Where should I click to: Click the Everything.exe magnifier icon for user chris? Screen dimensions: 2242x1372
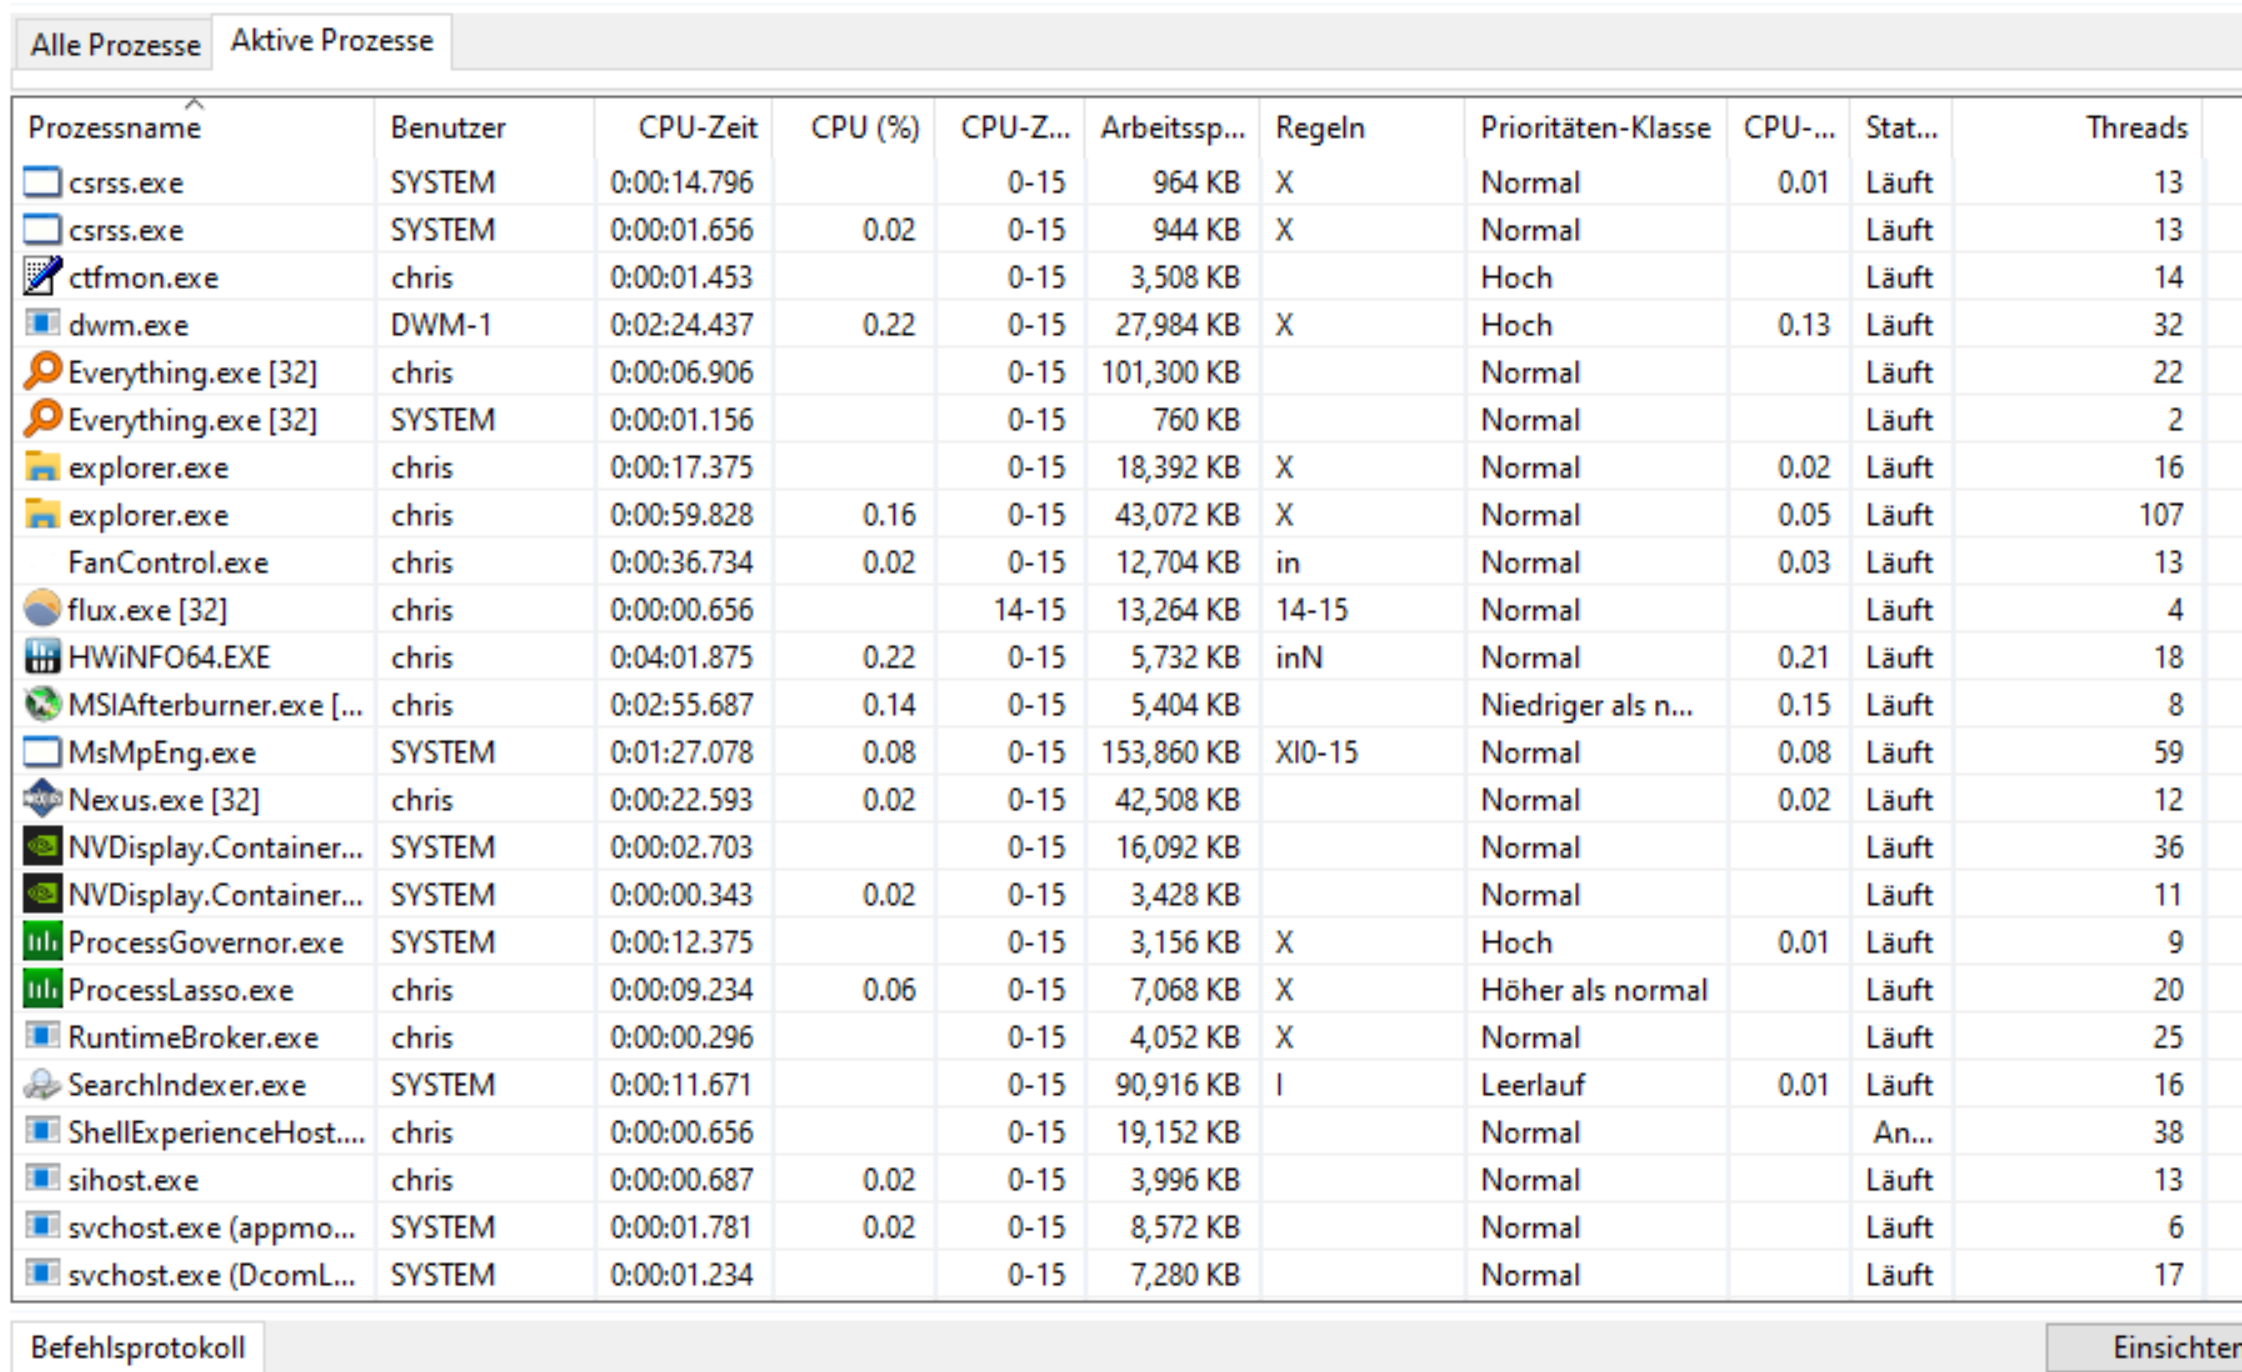point(42,372)
